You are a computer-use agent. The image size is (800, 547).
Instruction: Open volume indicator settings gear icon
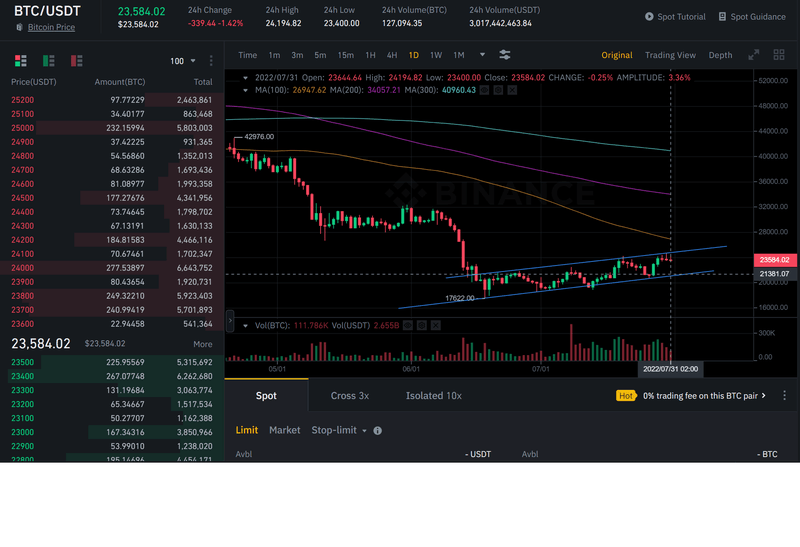pyautogui.click(x=422, y=325)
